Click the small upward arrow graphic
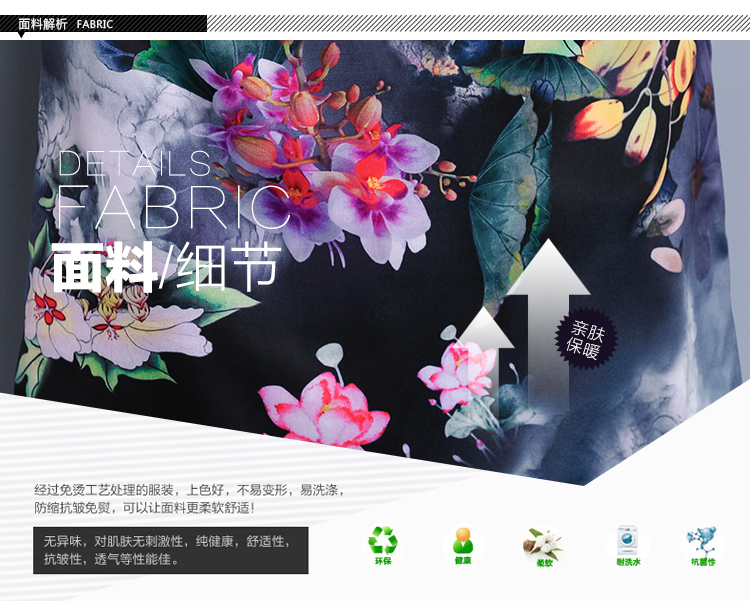This screenshot has width=750, height=601. (484, 350)
